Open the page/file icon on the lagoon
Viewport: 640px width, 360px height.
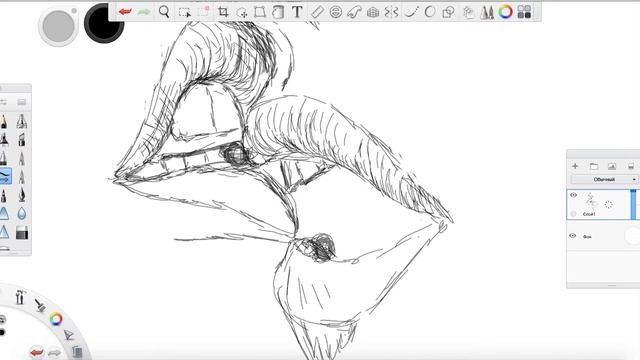(x=77, y=351)
